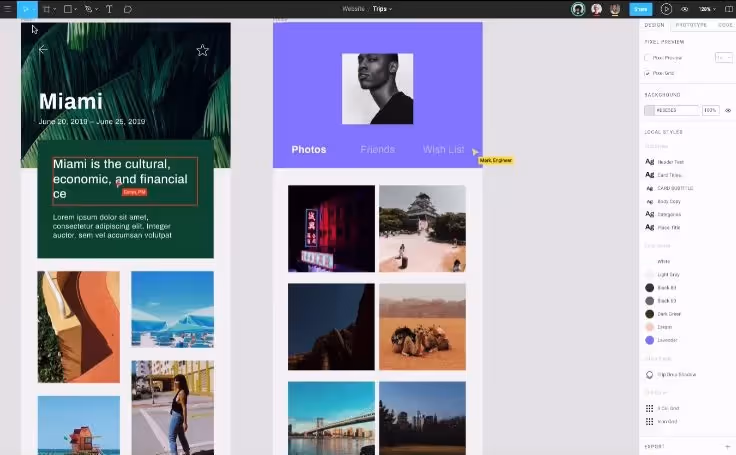Select the neon sign photo thumbnail
This screenshot has width=736, height=455.
[331, 228]
